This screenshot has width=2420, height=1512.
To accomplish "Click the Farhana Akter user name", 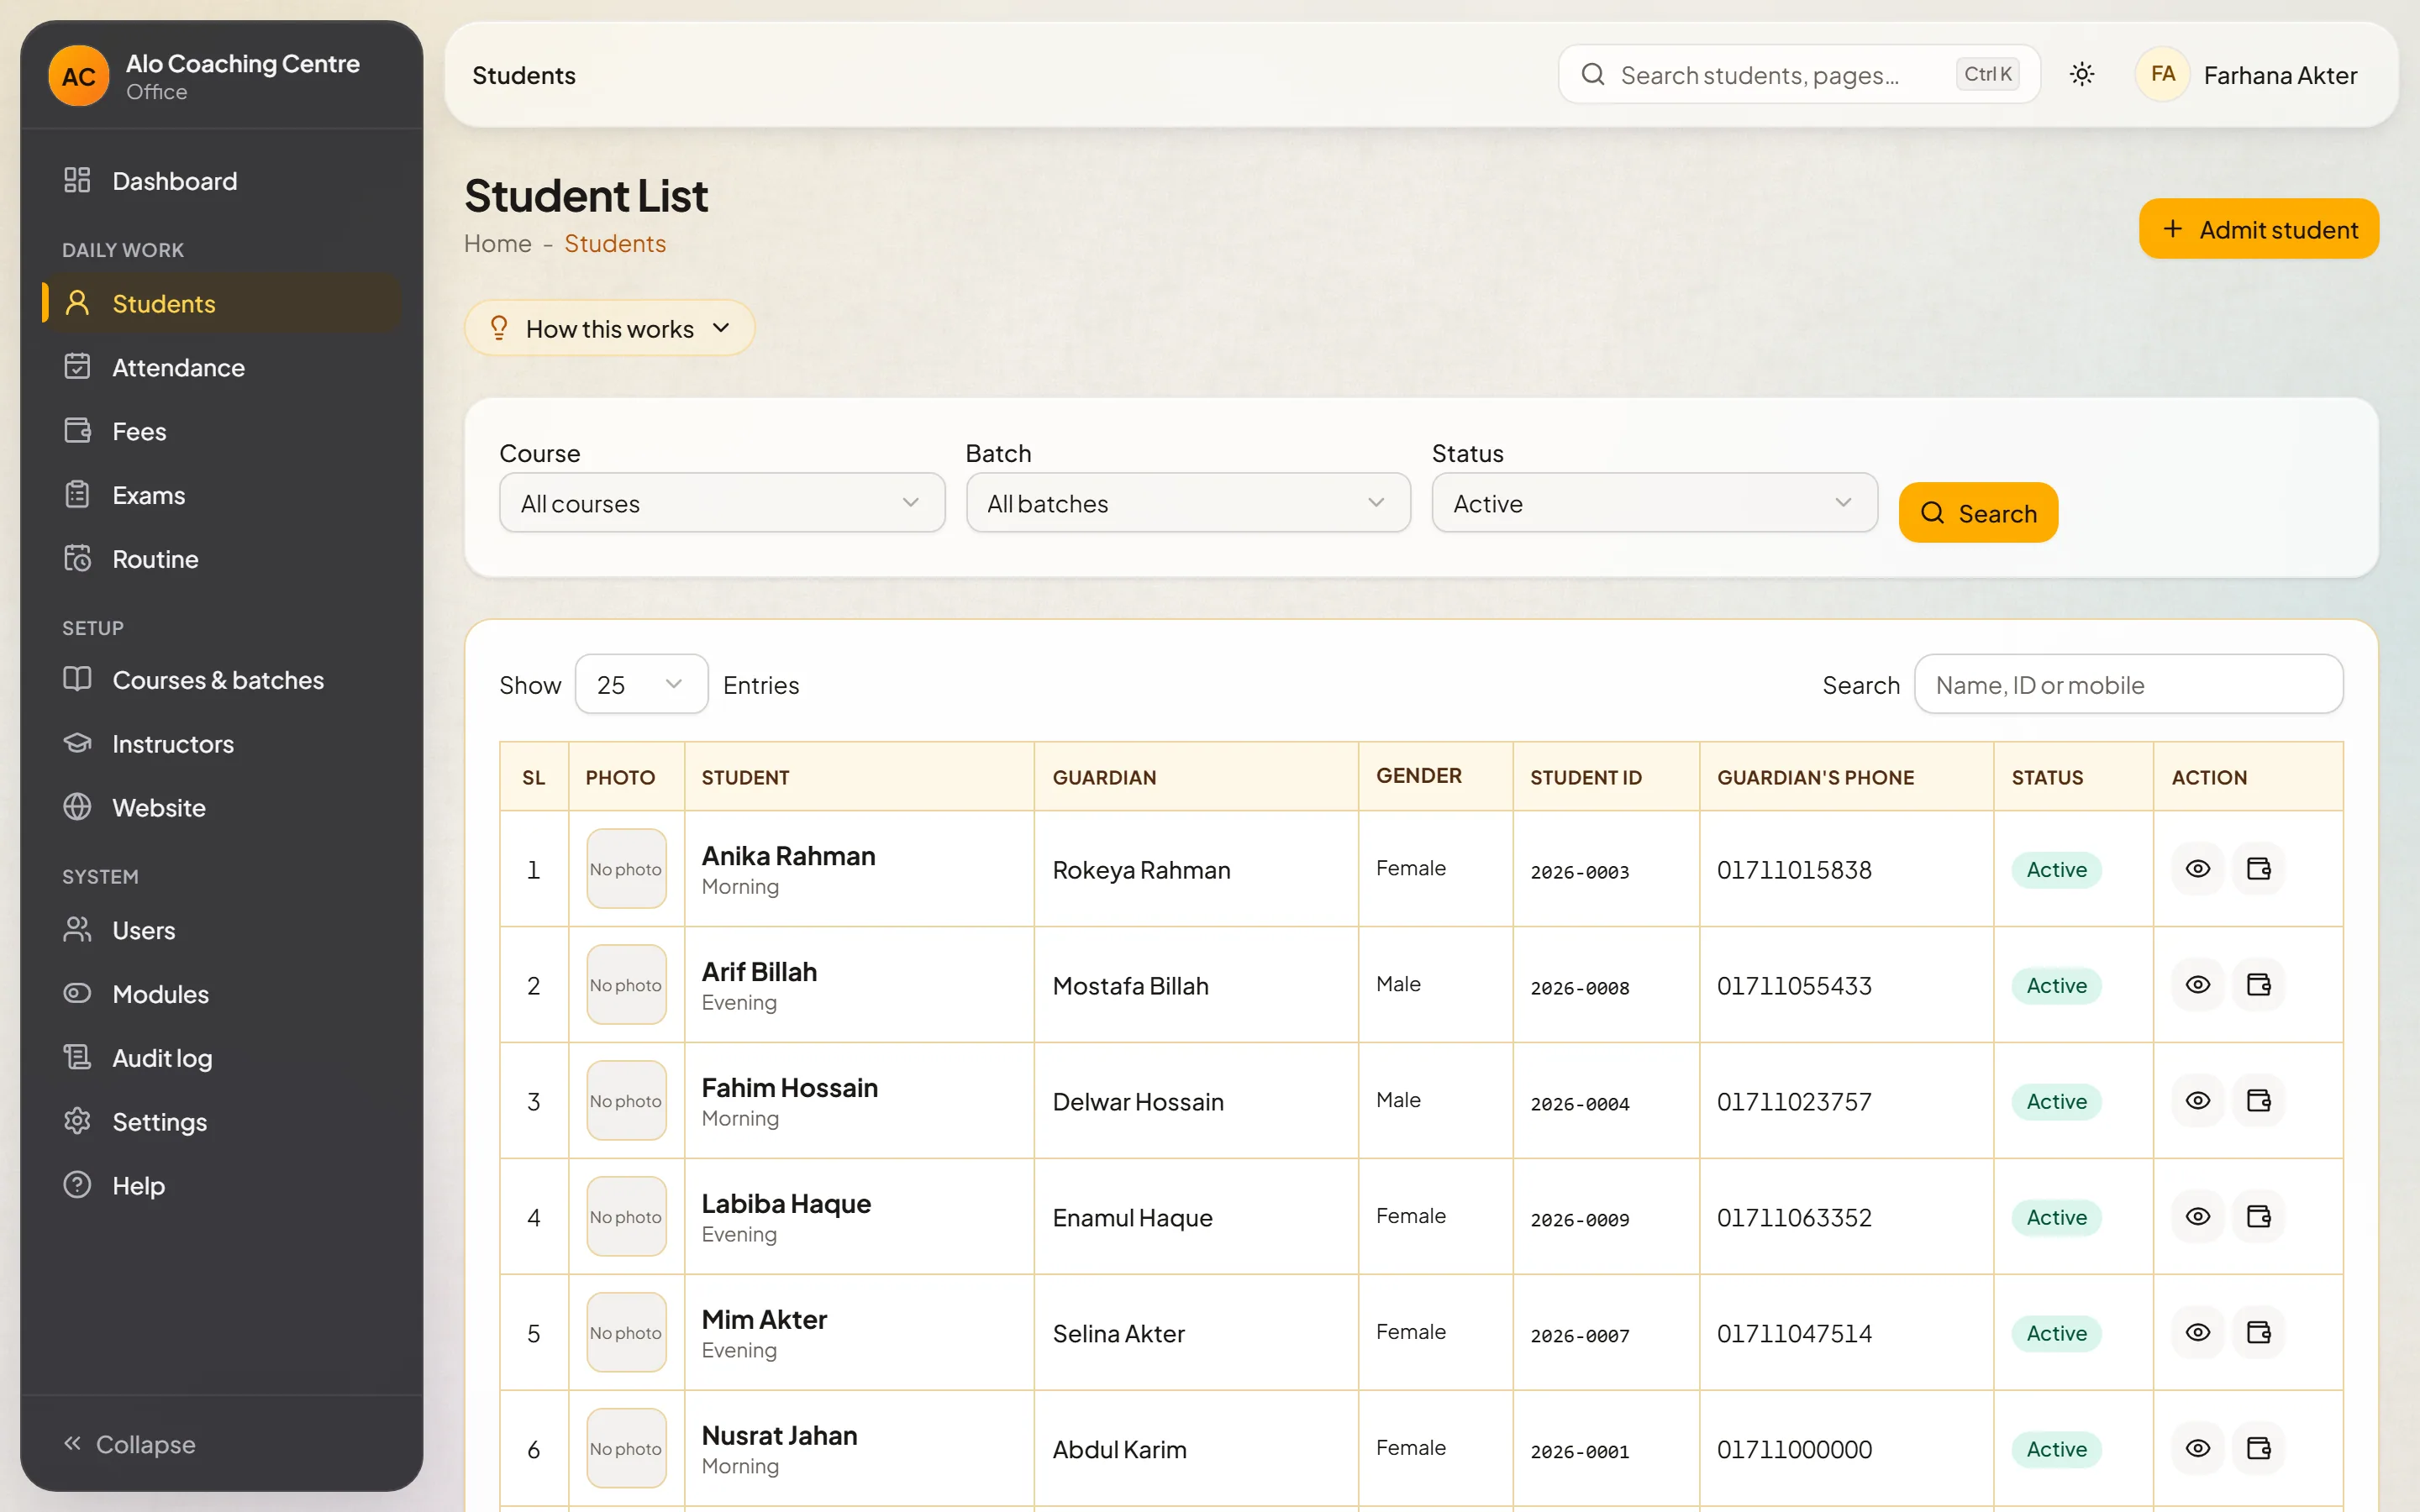I will pos(2280,76).
